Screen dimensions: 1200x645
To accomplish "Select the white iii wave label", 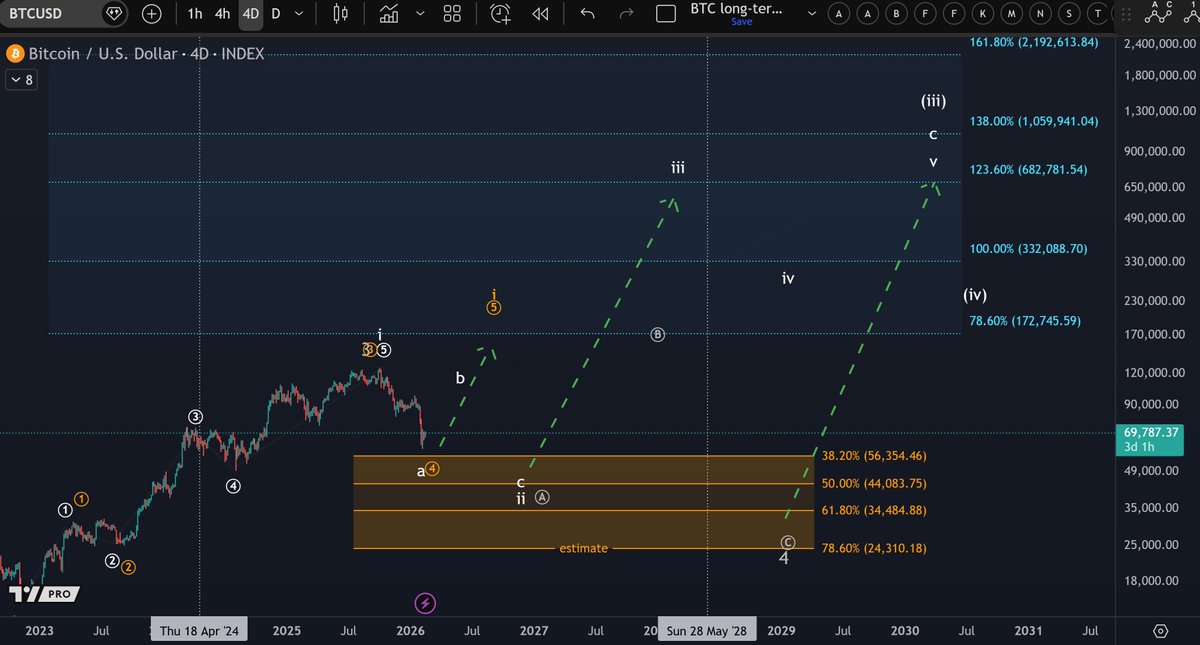I will click(678, 168).
